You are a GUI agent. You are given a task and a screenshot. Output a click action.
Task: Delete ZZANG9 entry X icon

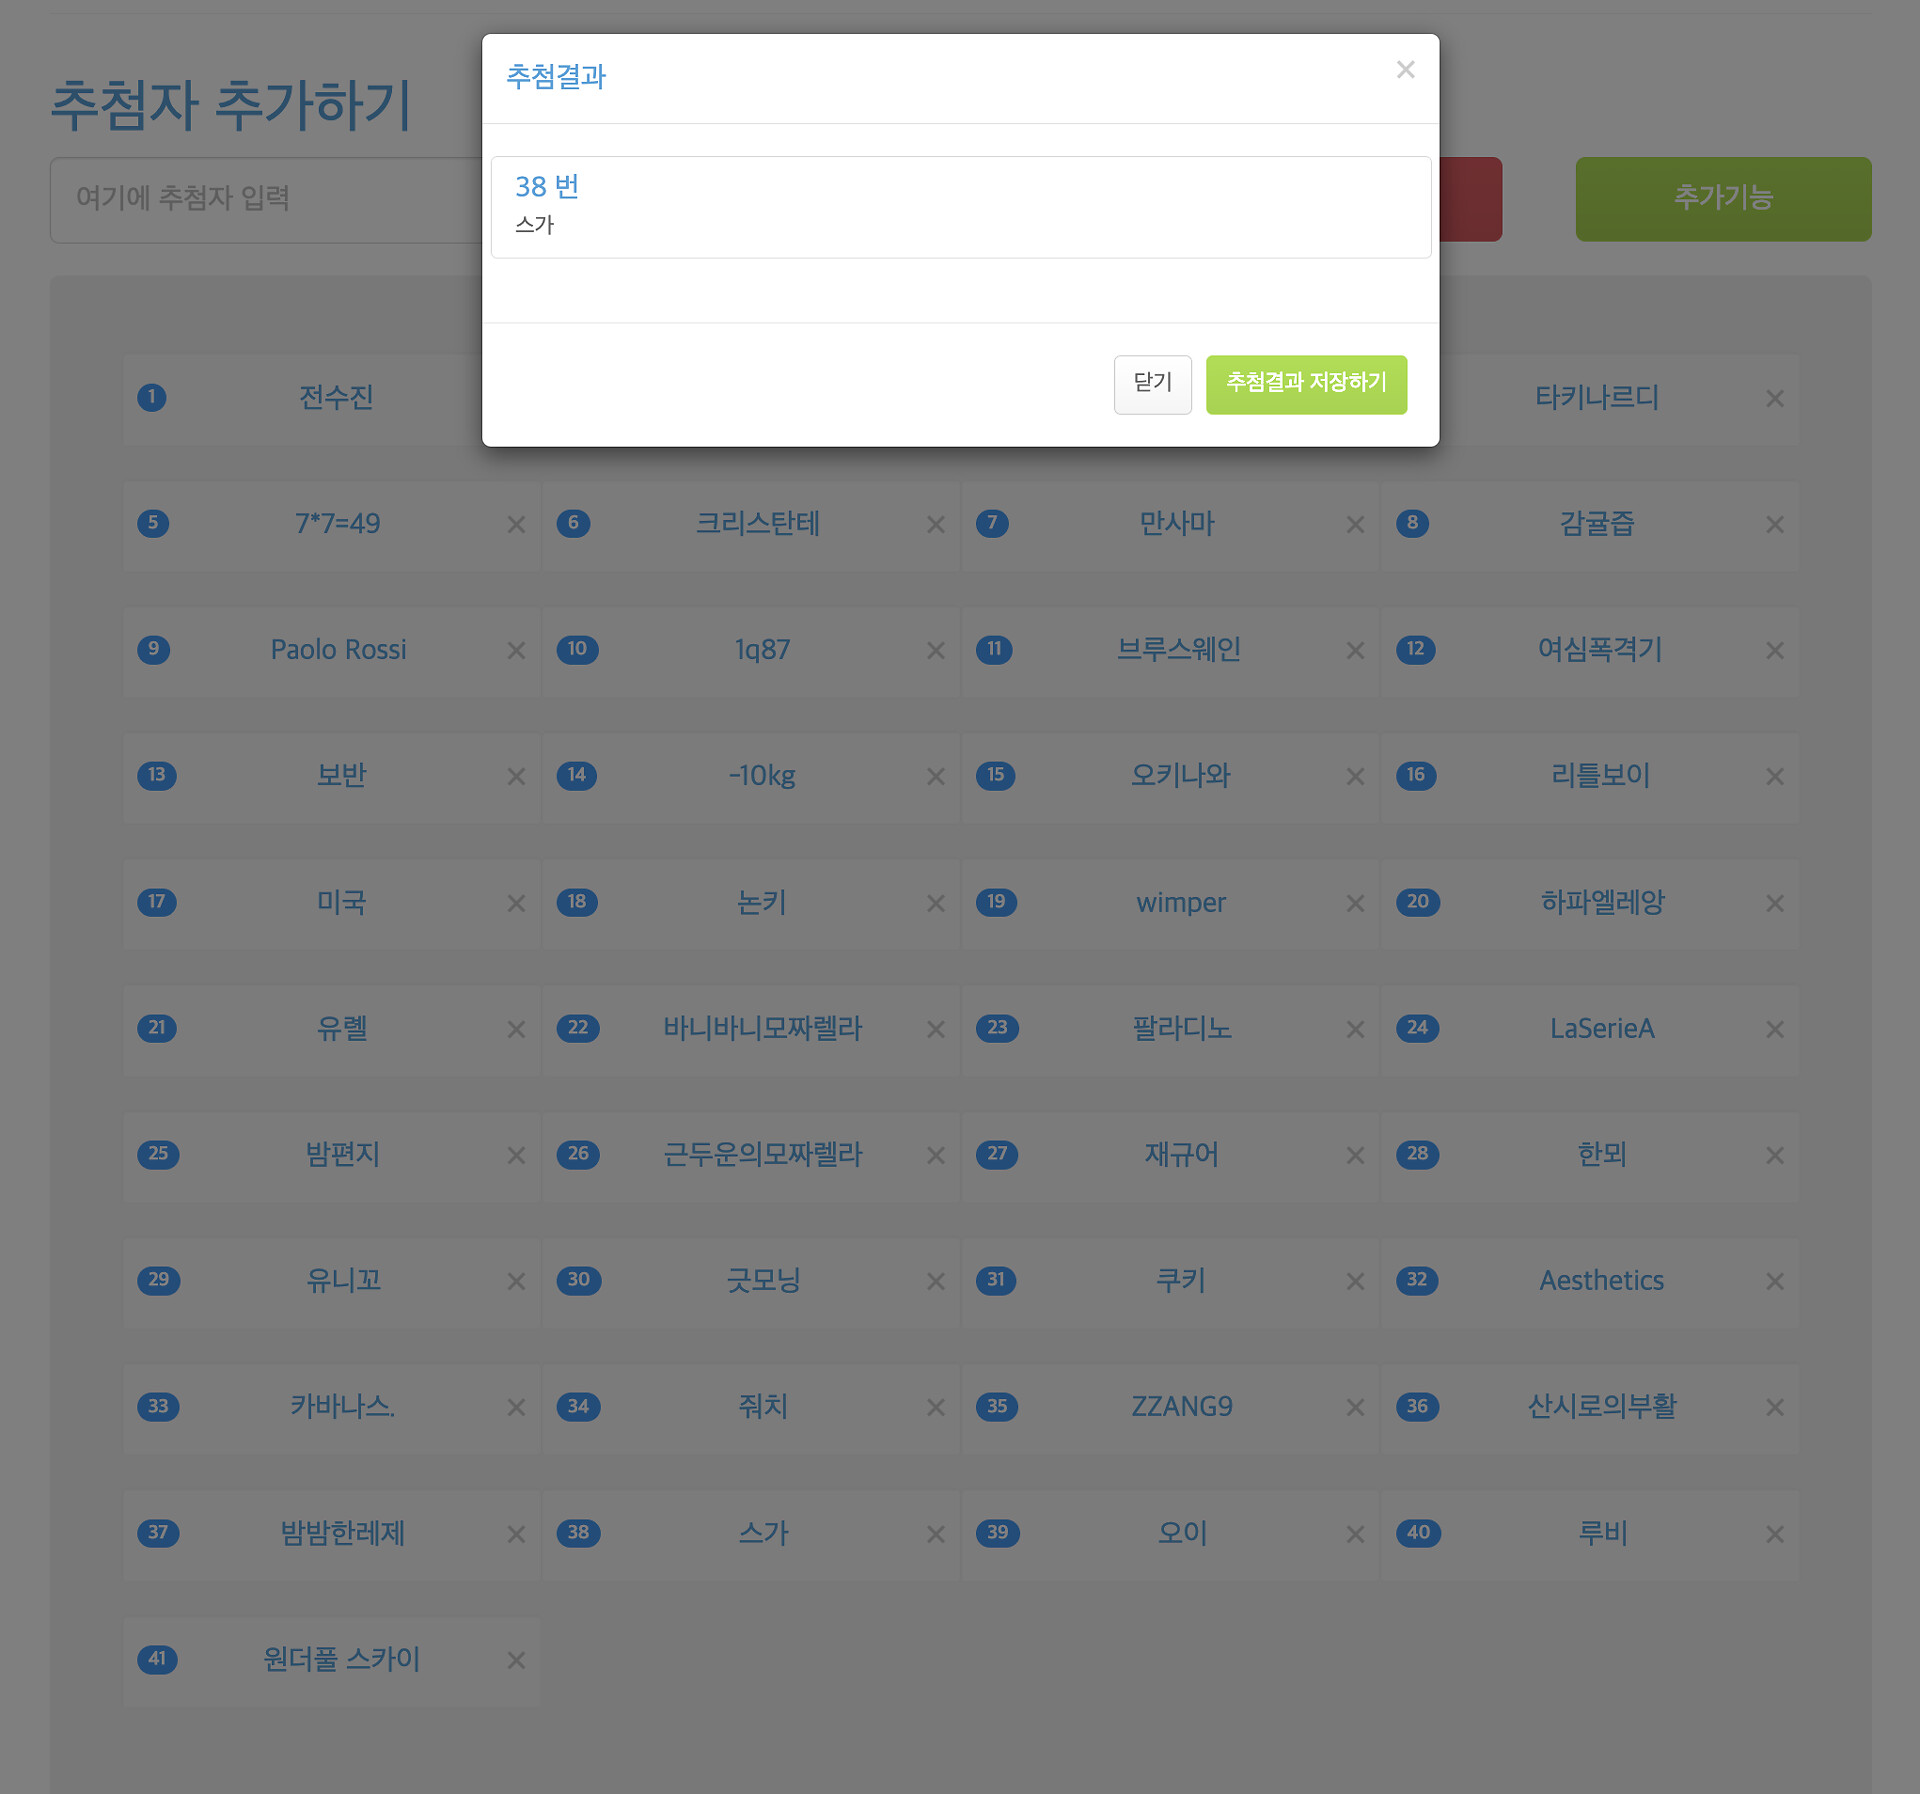(1355, 1407)
